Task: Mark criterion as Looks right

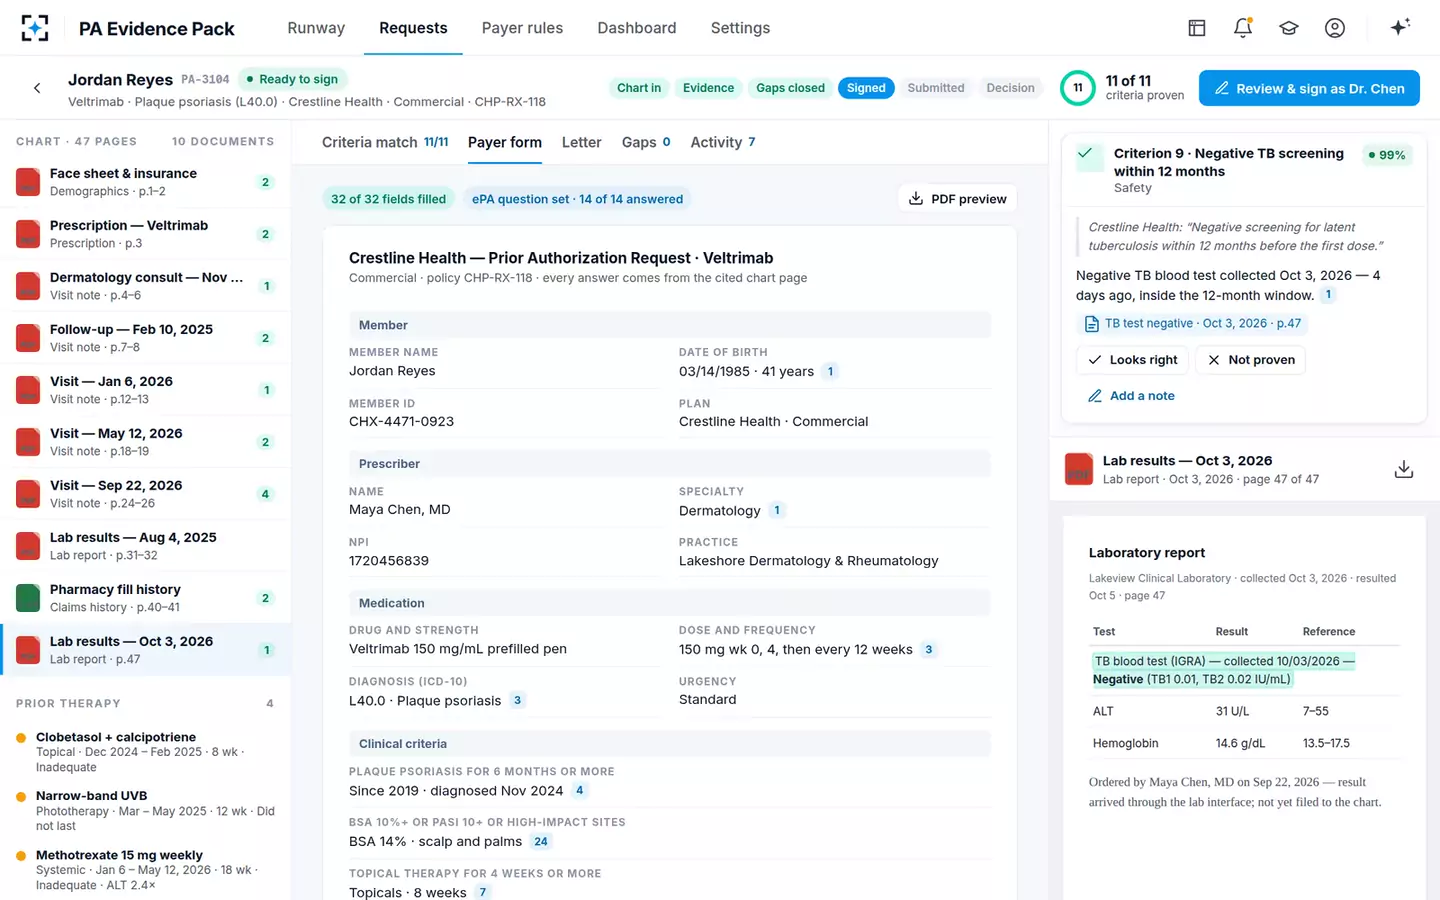Action: [1133, 360]
